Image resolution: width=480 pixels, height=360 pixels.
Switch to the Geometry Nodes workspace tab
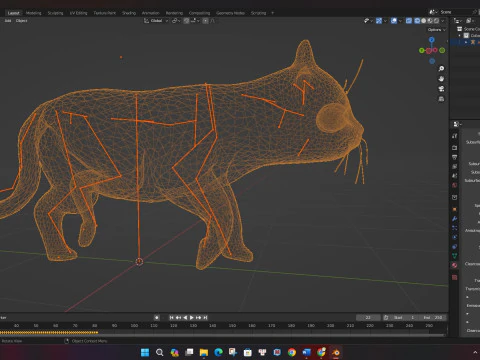(230, 13)
